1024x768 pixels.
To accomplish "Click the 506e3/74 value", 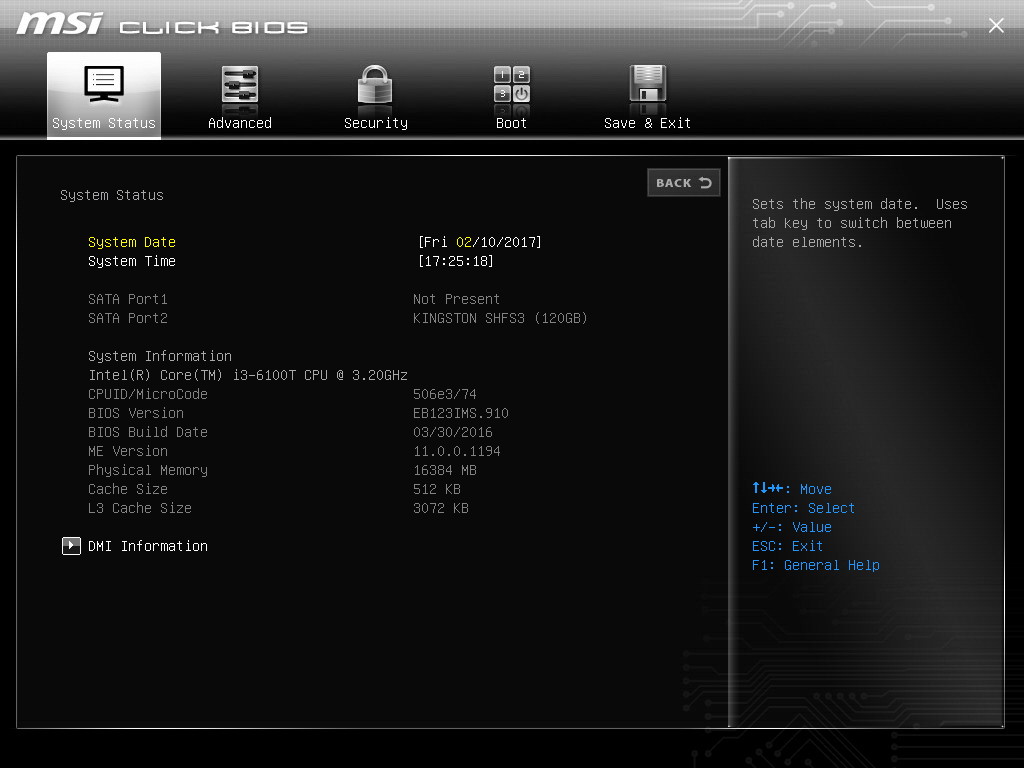I will click(x=445, y=394).
